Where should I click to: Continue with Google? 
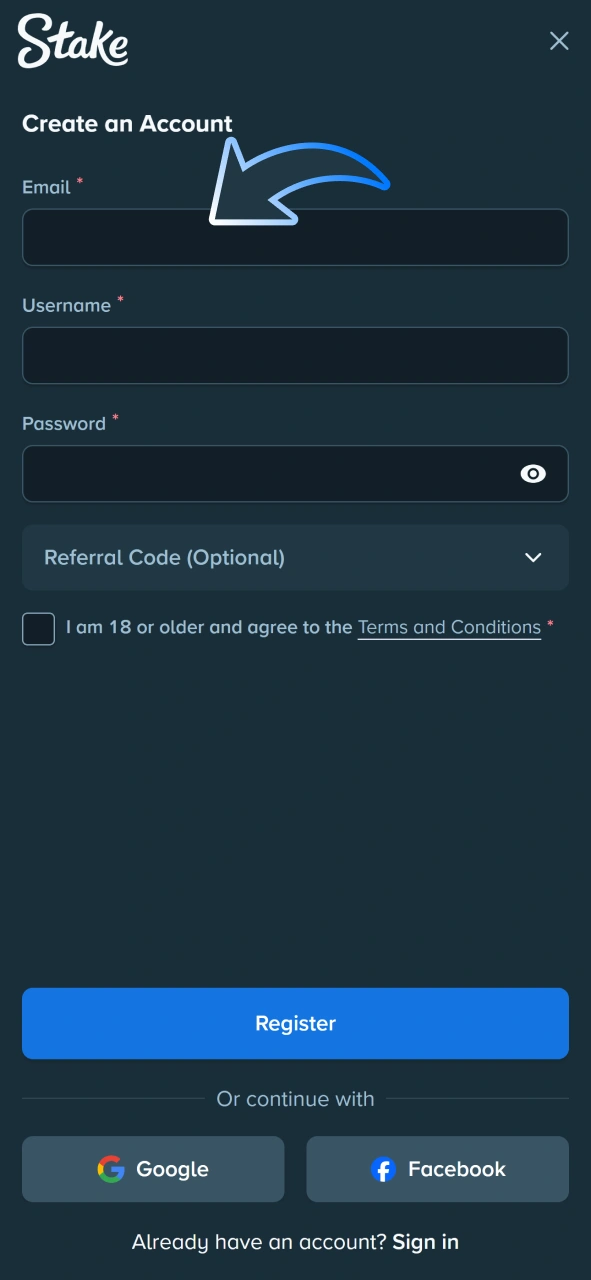152,1169
